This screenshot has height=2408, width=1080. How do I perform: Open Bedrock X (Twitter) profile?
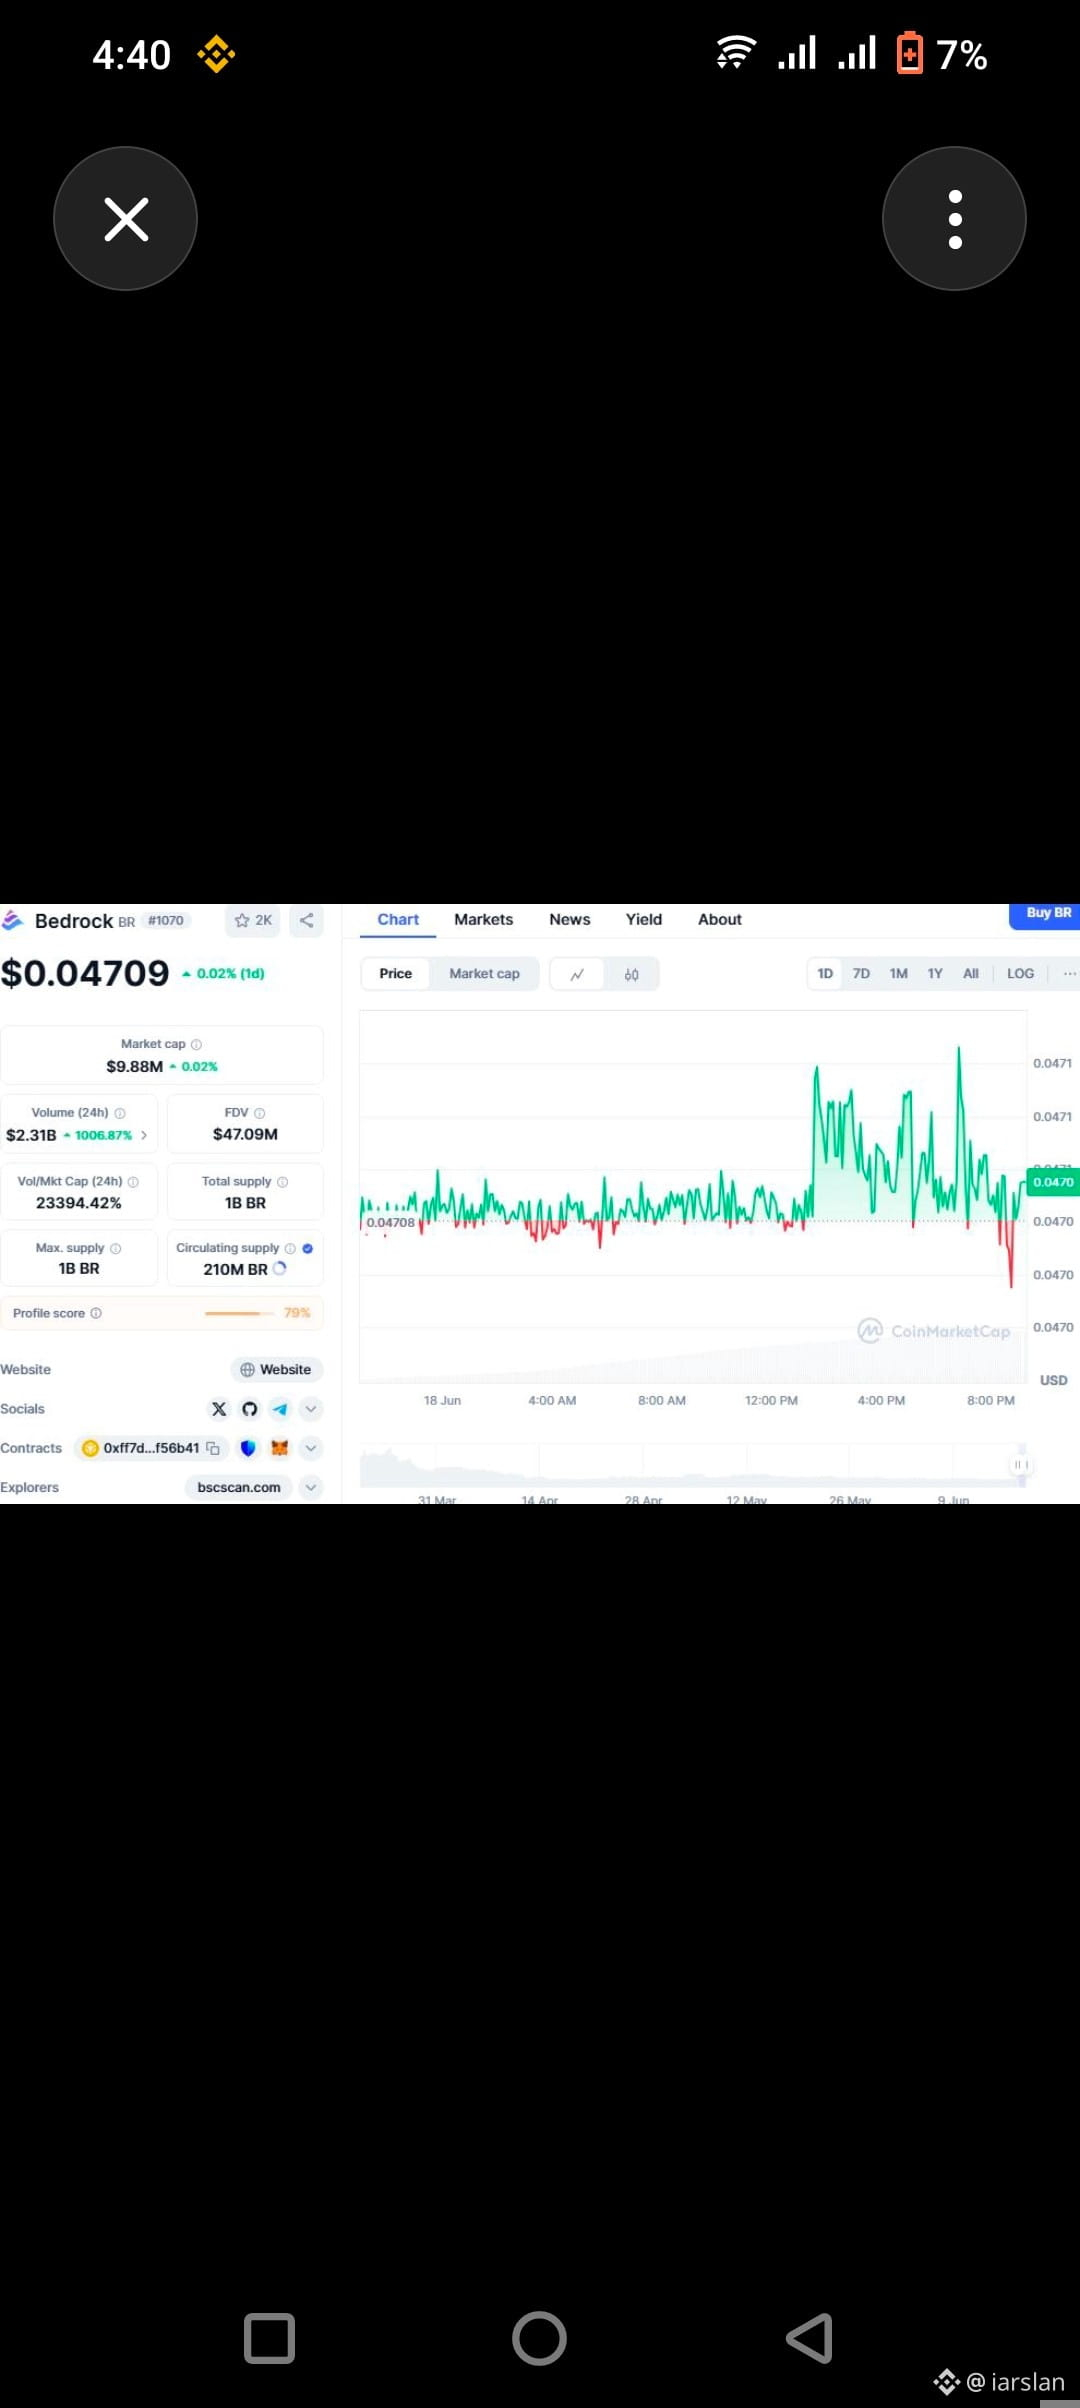219,1409
